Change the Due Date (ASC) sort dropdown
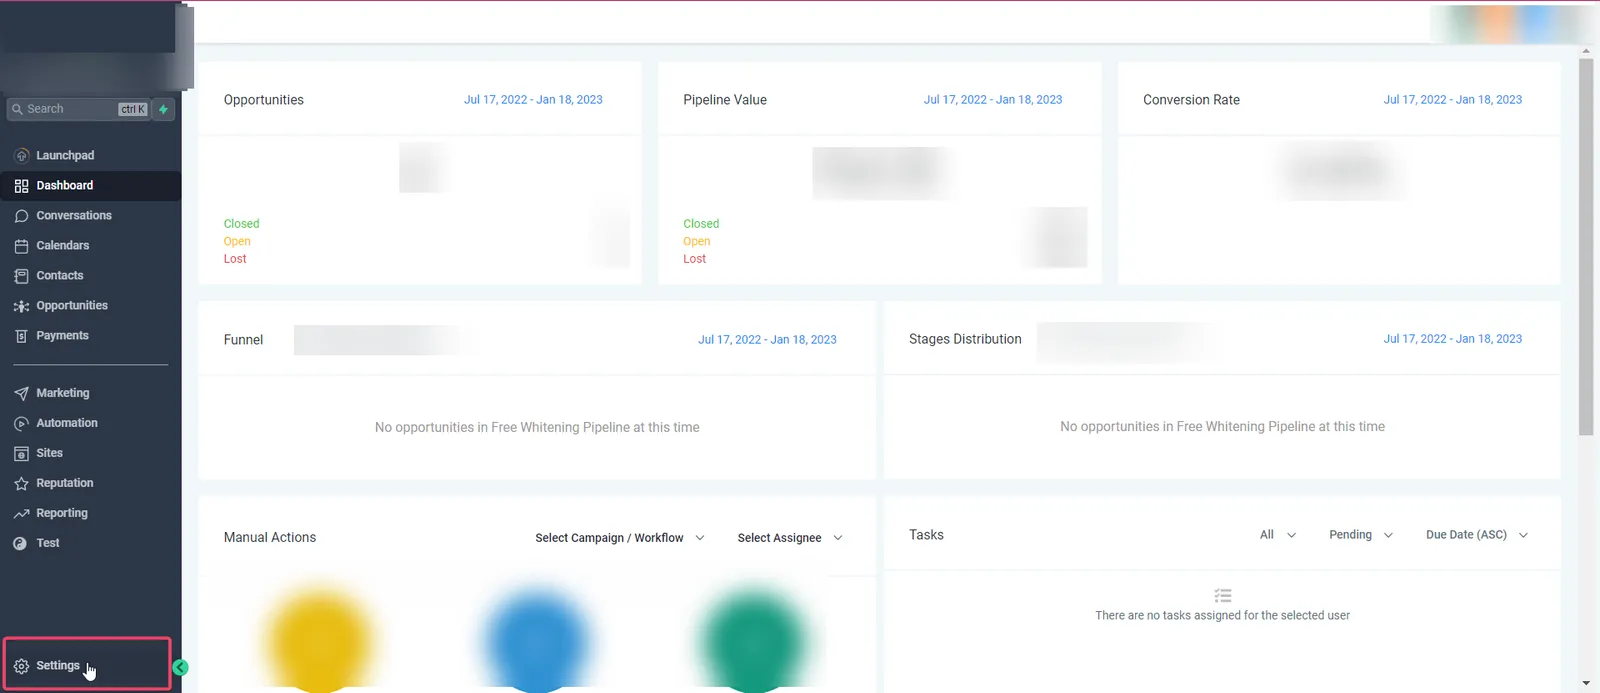The width and height of the screenshot is (1600, 693). 1477,535
